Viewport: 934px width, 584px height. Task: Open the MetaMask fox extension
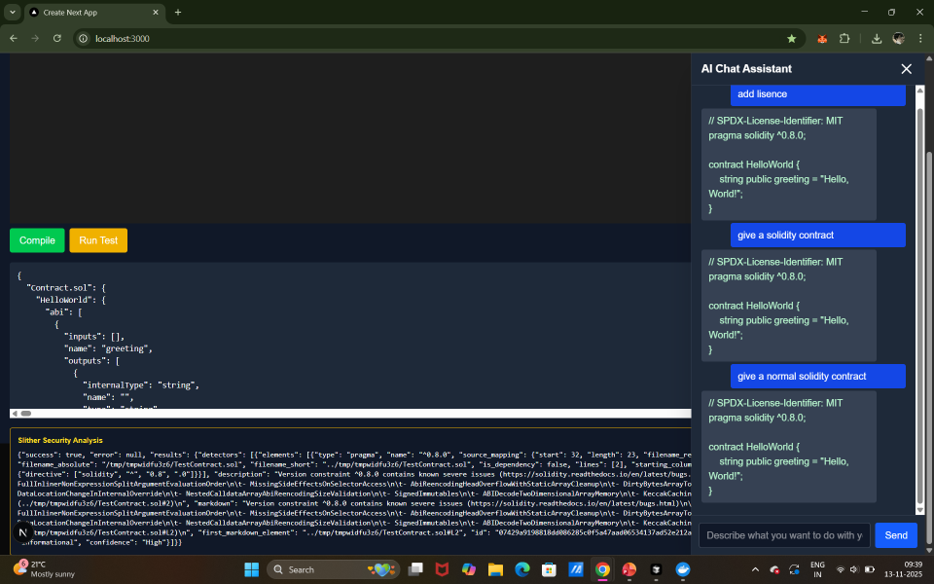coord(822,39)
